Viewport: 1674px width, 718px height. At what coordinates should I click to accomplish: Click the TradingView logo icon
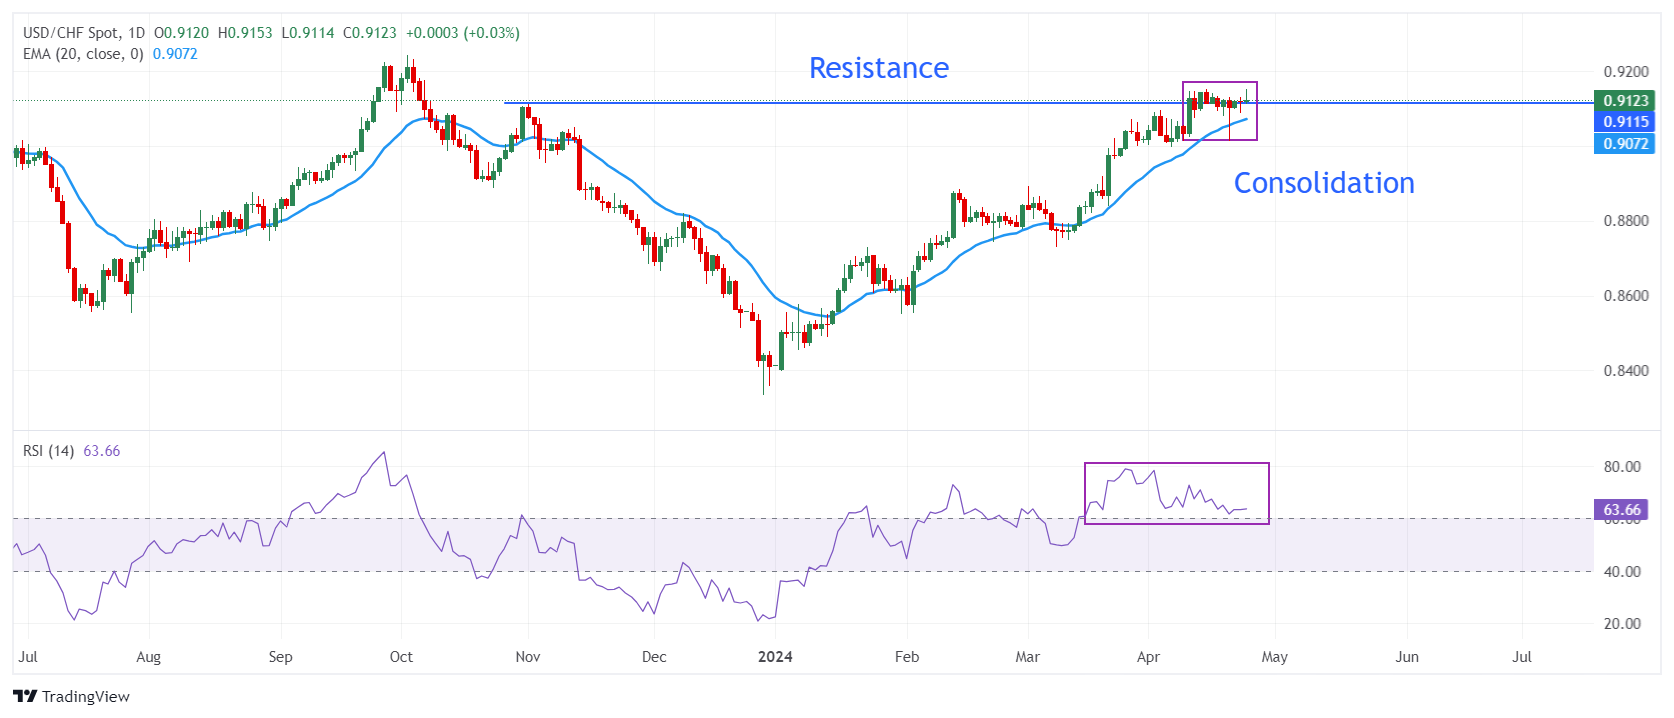coord(25,697)
